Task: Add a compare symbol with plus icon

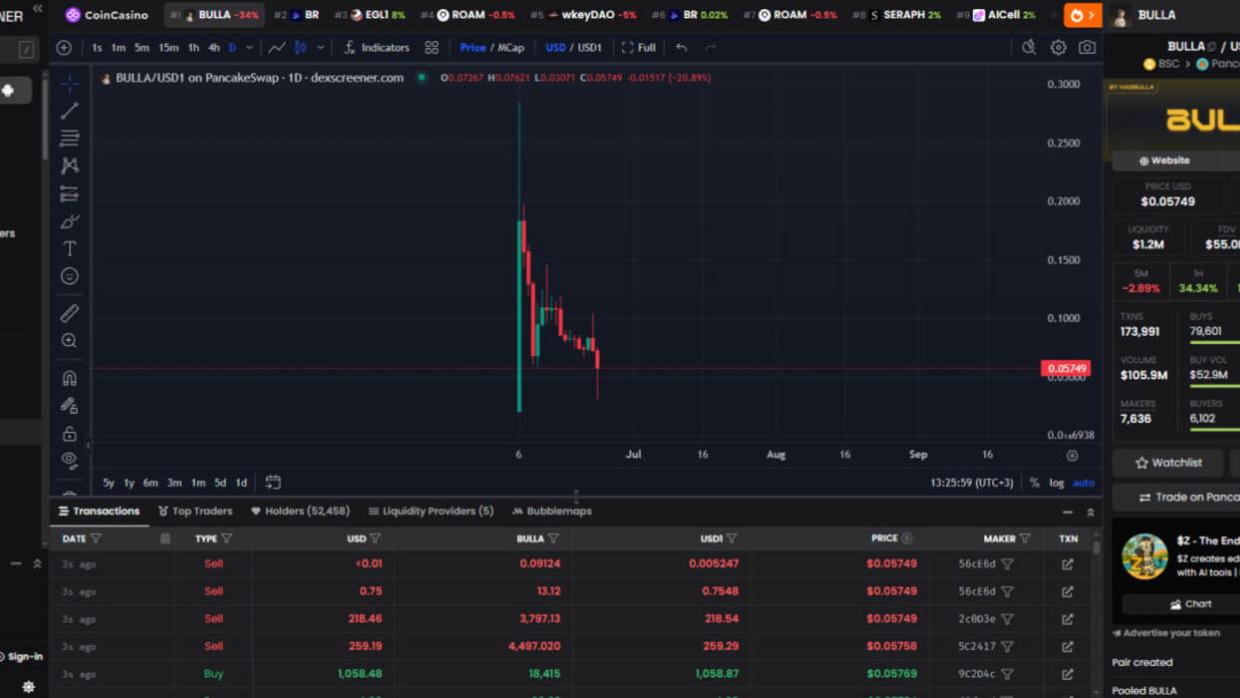Action: tap(64, 47)
